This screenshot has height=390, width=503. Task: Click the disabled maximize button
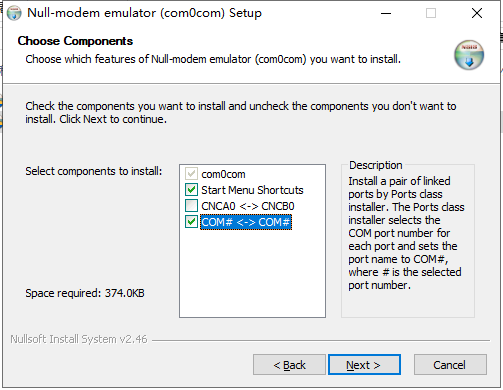coord(431,13)
